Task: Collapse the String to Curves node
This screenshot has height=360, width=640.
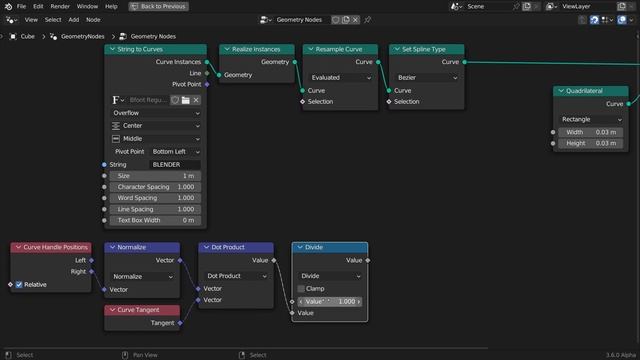Action: [x=112, y=49]
